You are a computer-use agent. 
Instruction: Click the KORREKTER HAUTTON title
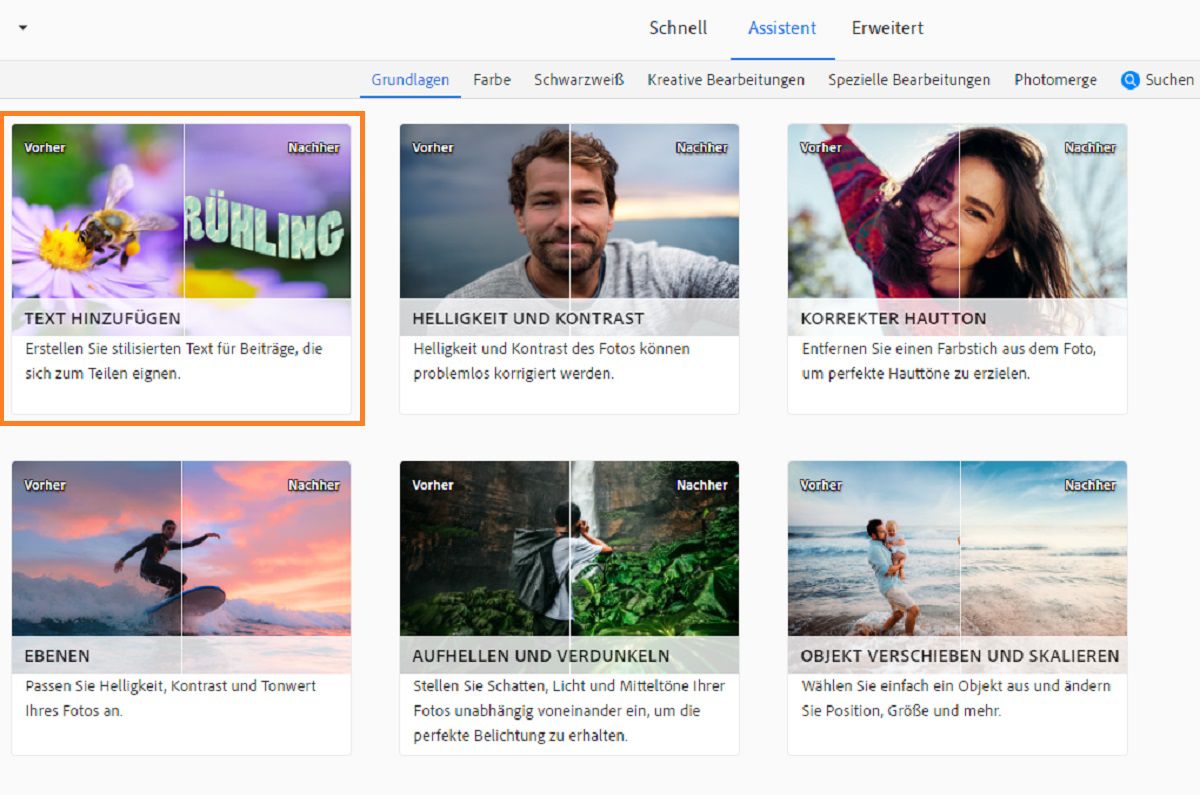tap(894, 319)
